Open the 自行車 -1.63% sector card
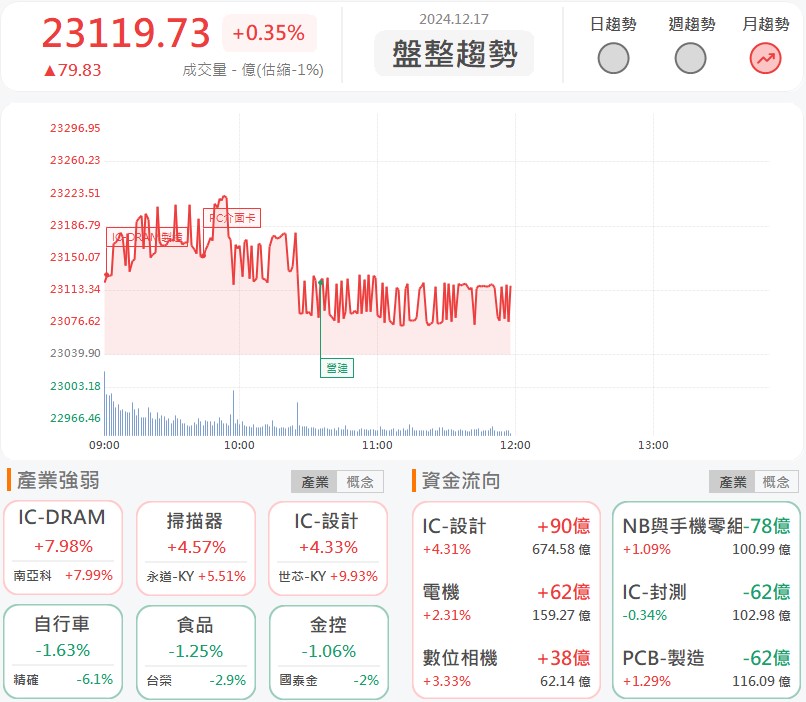The height and width of the screenshot is (702, 806). pos(63,652)
